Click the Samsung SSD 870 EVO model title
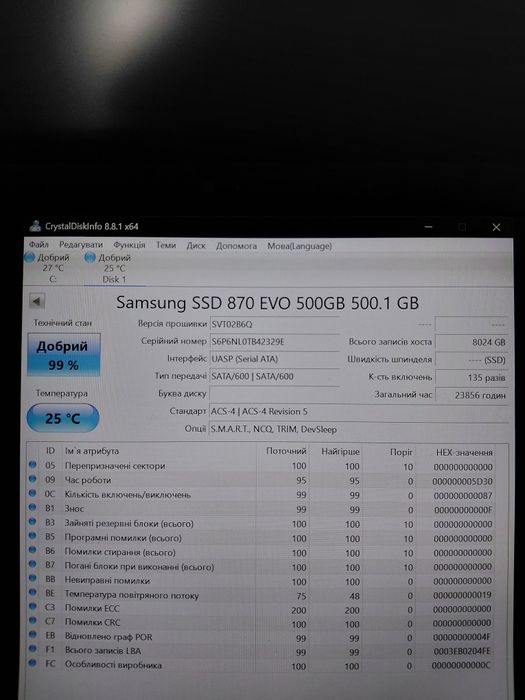The height and width of the screenshot is (700, 525). [x=267, y=303]
